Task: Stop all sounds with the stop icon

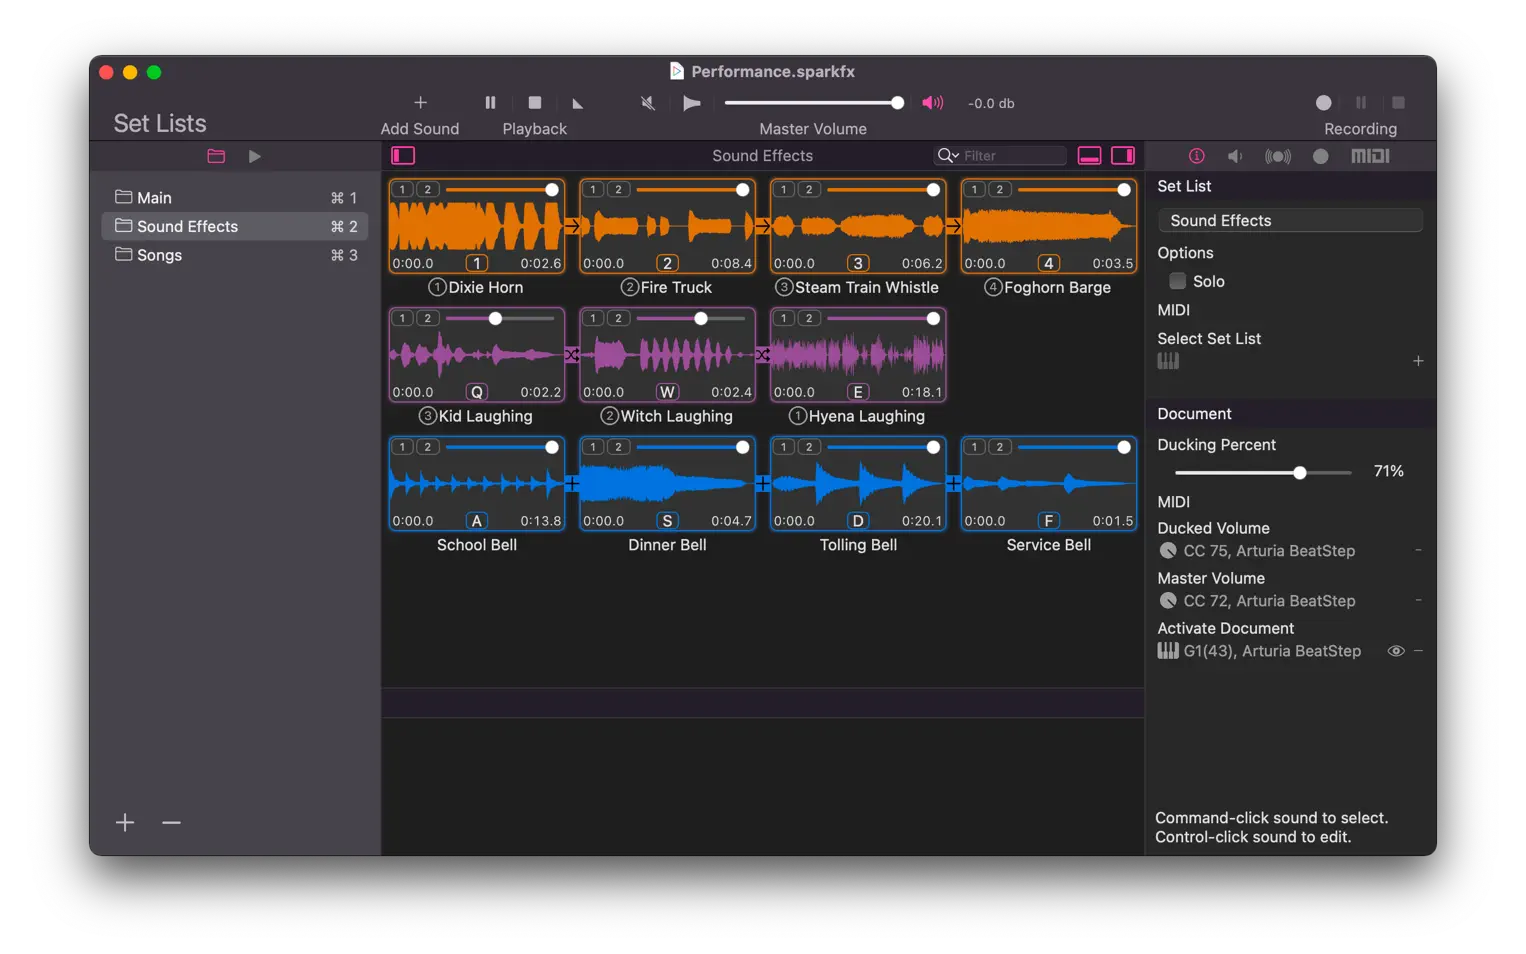Action: coord(535,102)
